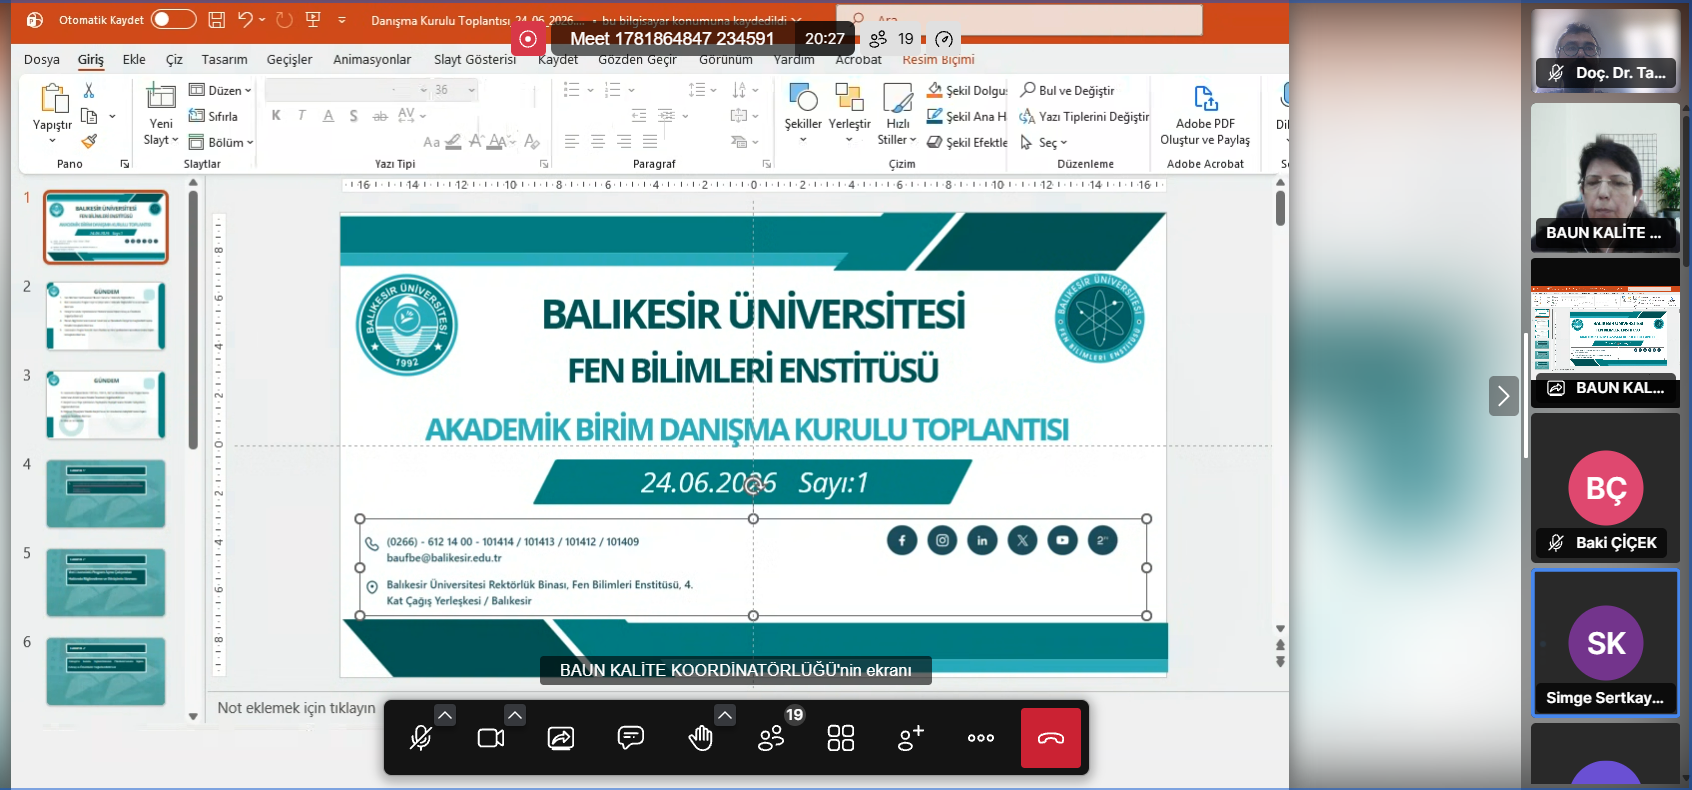Click Bul ve Değiştir

click(1067, 90)
